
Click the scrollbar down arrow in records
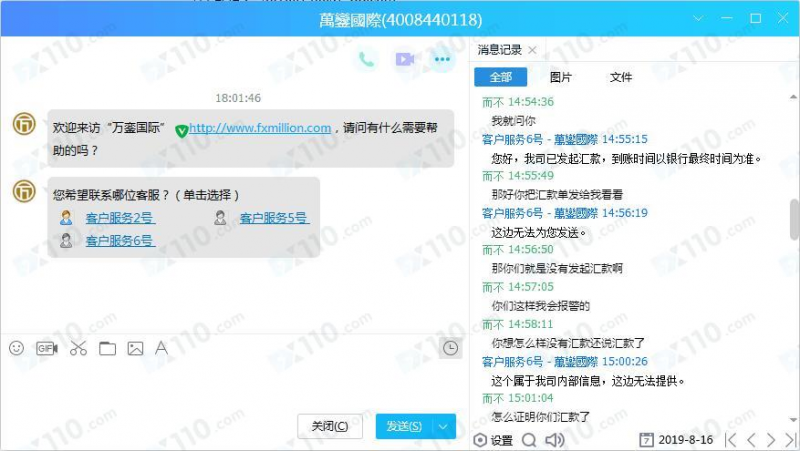[794, 420]
